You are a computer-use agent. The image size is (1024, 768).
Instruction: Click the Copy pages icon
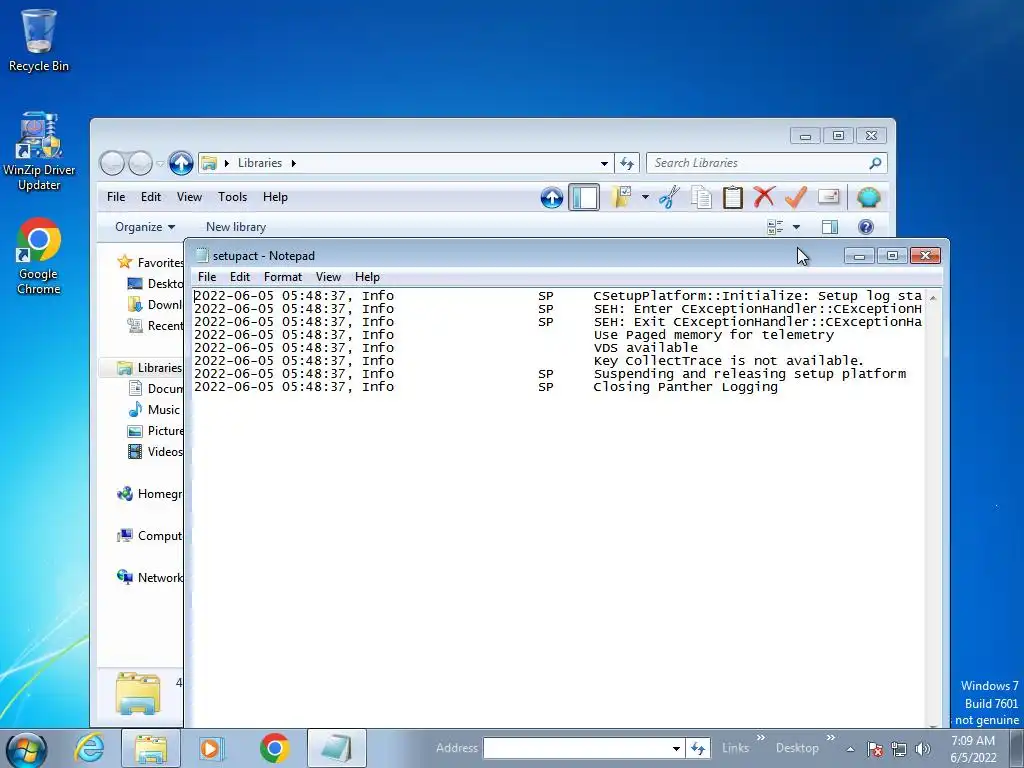[701, 197]
